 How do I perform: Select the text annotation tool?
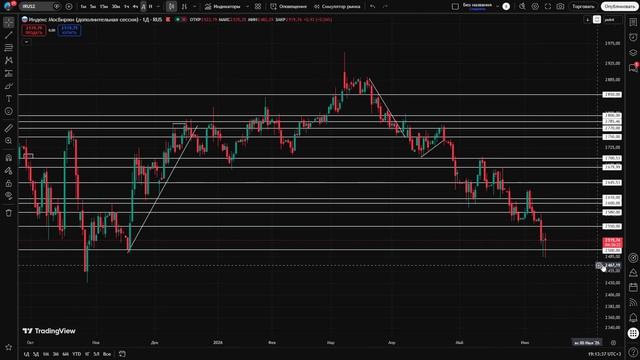pos(9,98)
